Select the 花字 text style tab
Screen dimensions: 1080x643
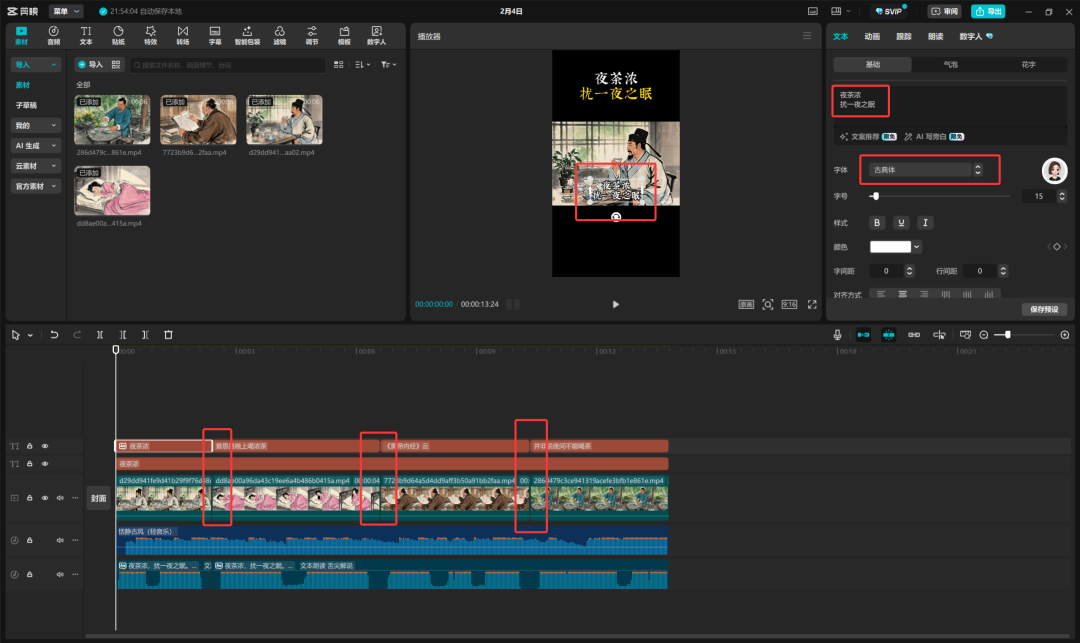pos(1028,64)
